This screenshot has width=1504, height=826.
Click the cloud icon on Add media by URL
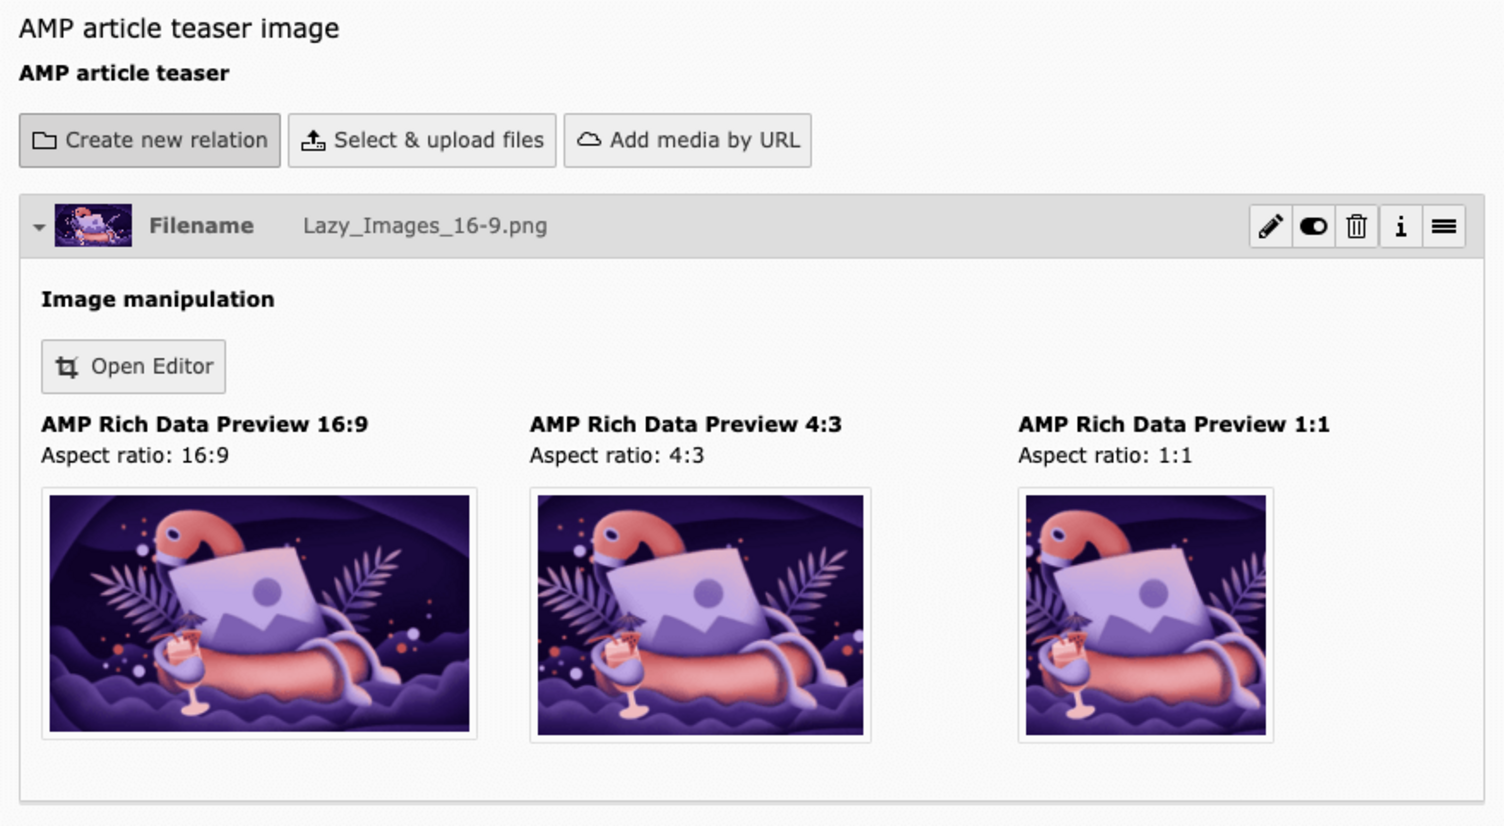[589, 140]
